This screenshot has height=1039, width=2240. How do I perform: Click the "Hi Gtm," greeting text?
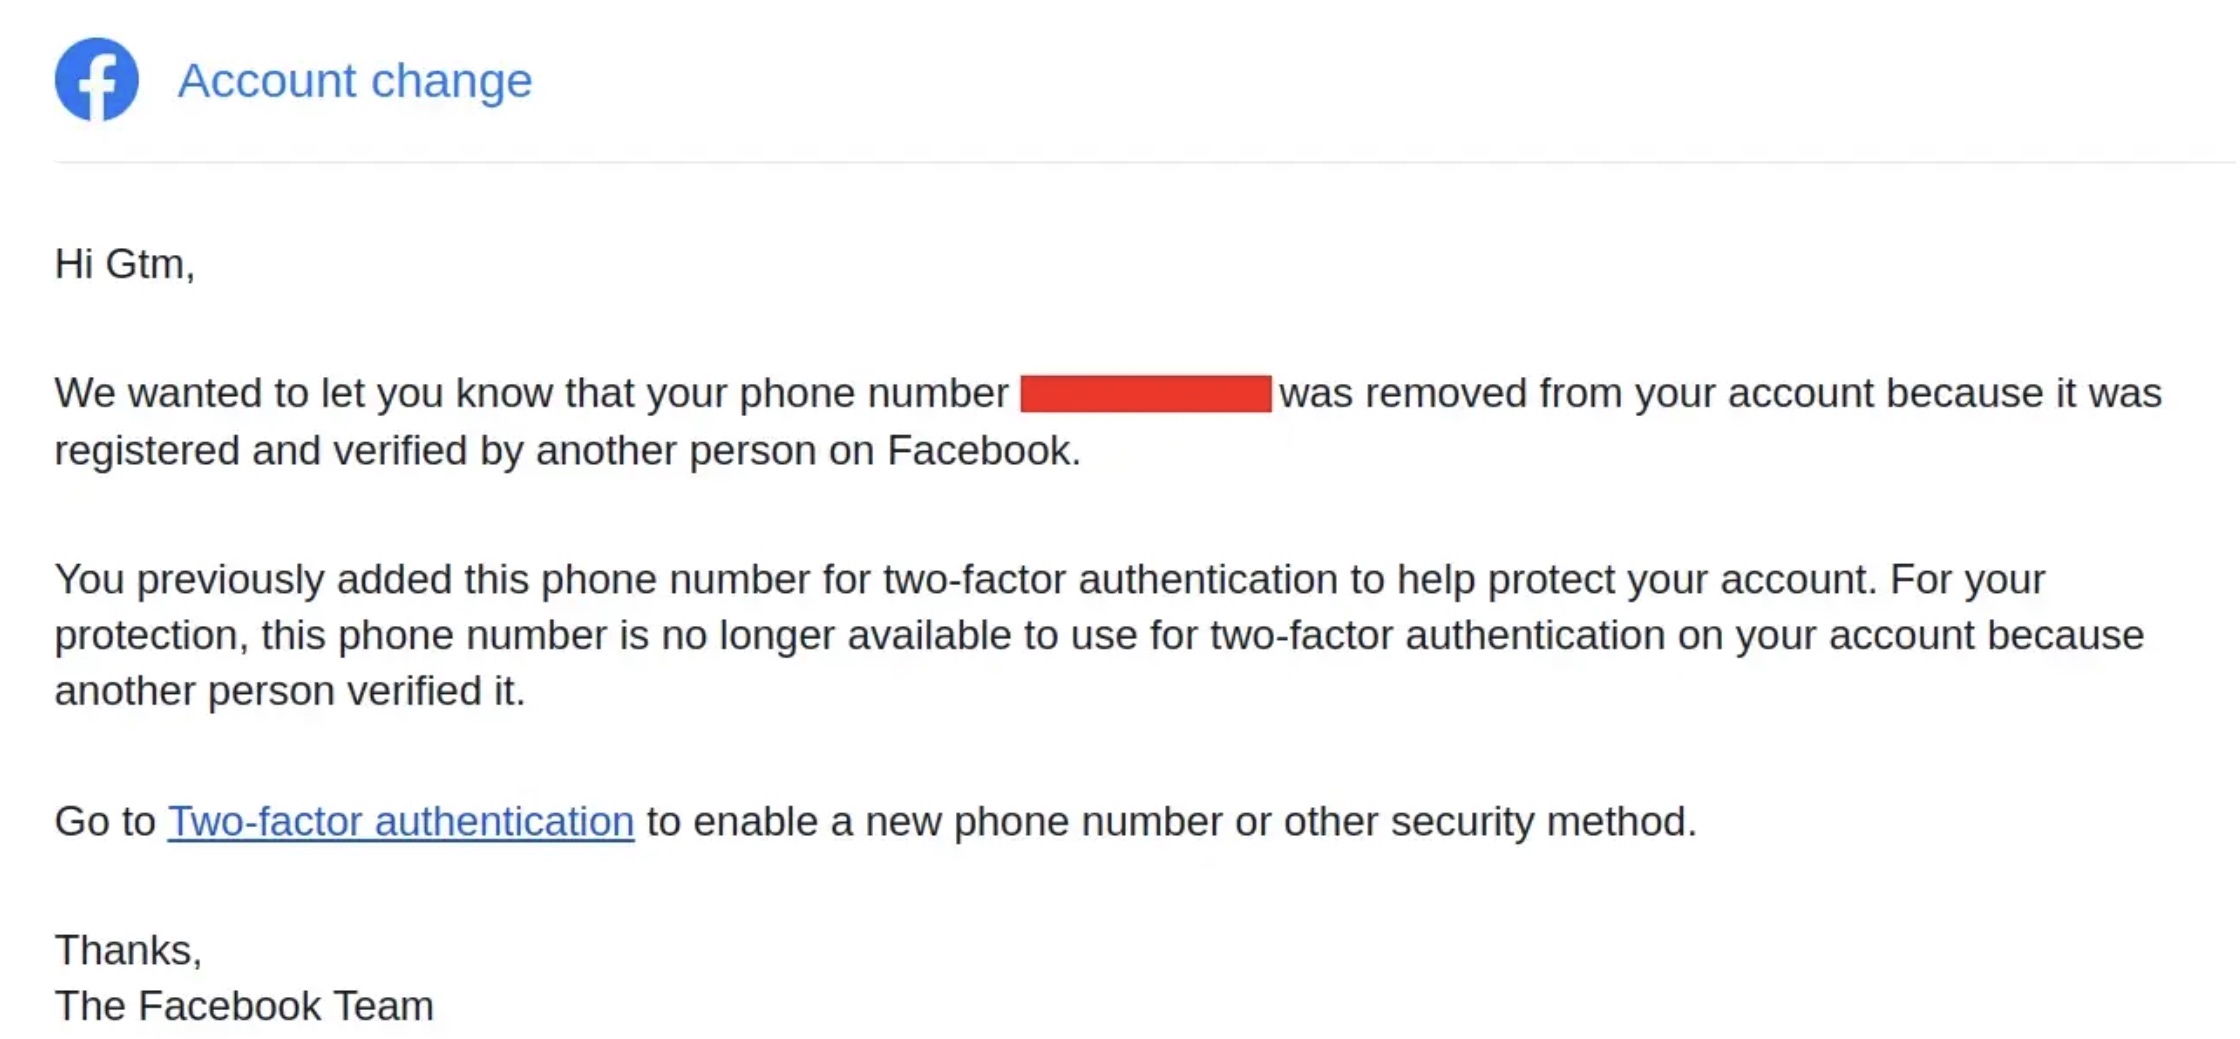(x=124, y=264)
